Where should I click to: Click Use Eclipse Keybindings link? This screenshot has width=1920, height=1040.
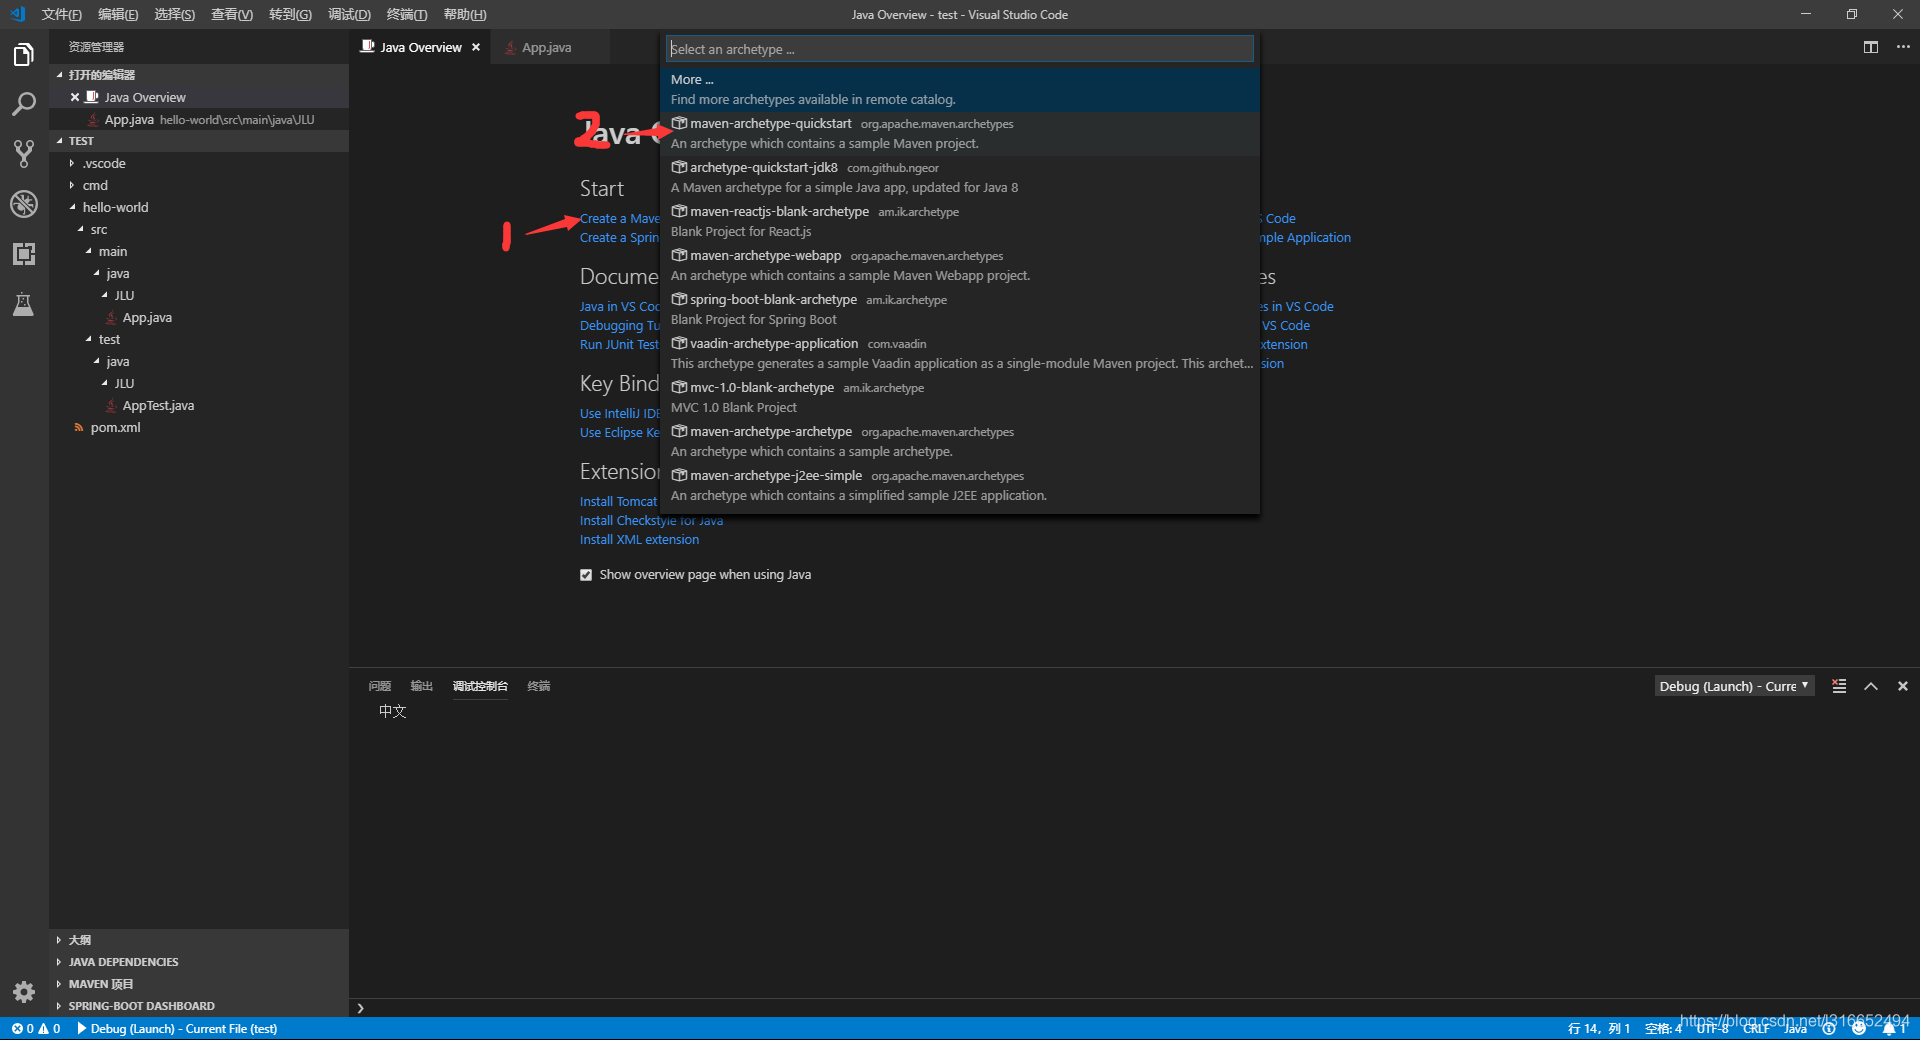point(620,433)
